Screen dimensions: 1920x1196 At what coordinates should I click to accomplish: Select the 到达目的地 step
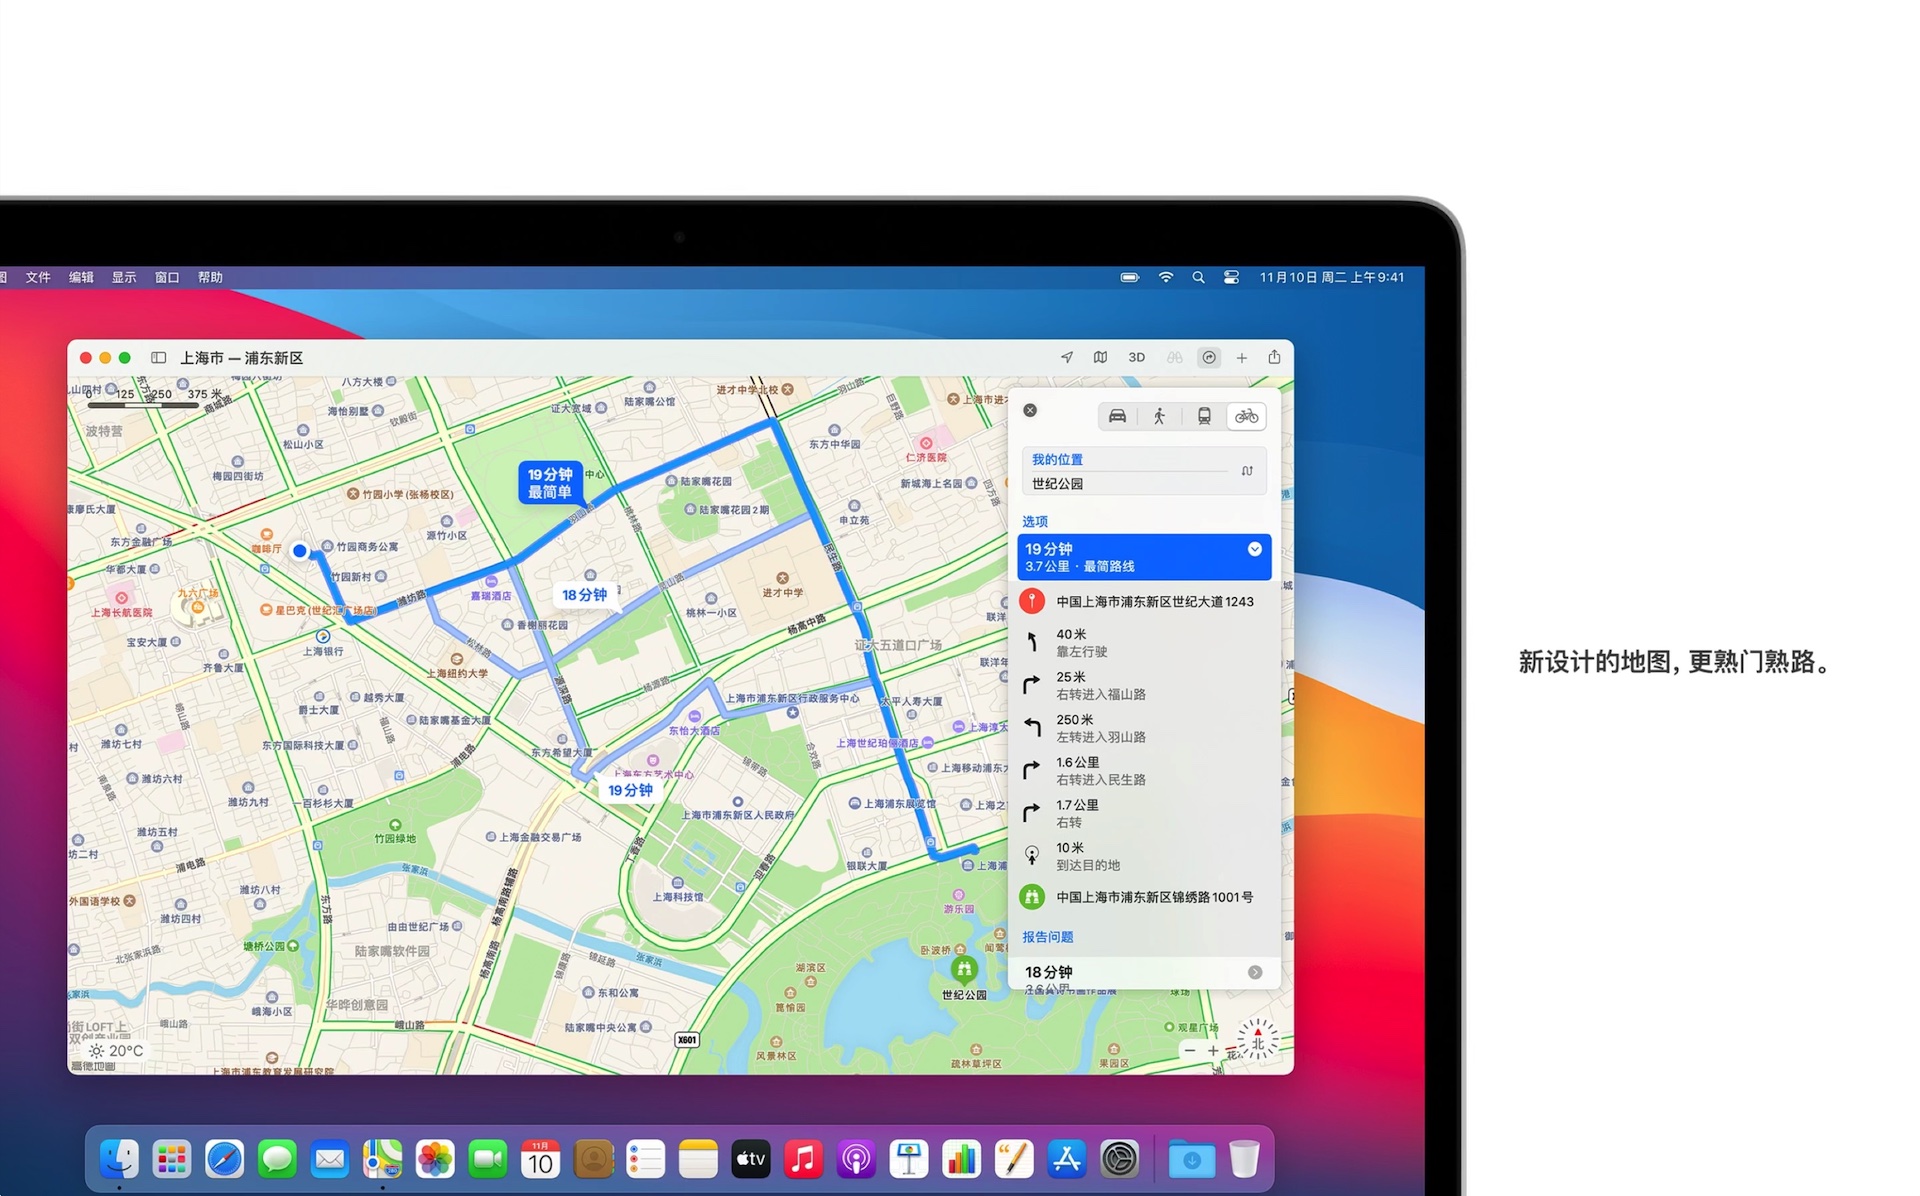tap(1144, 856)
